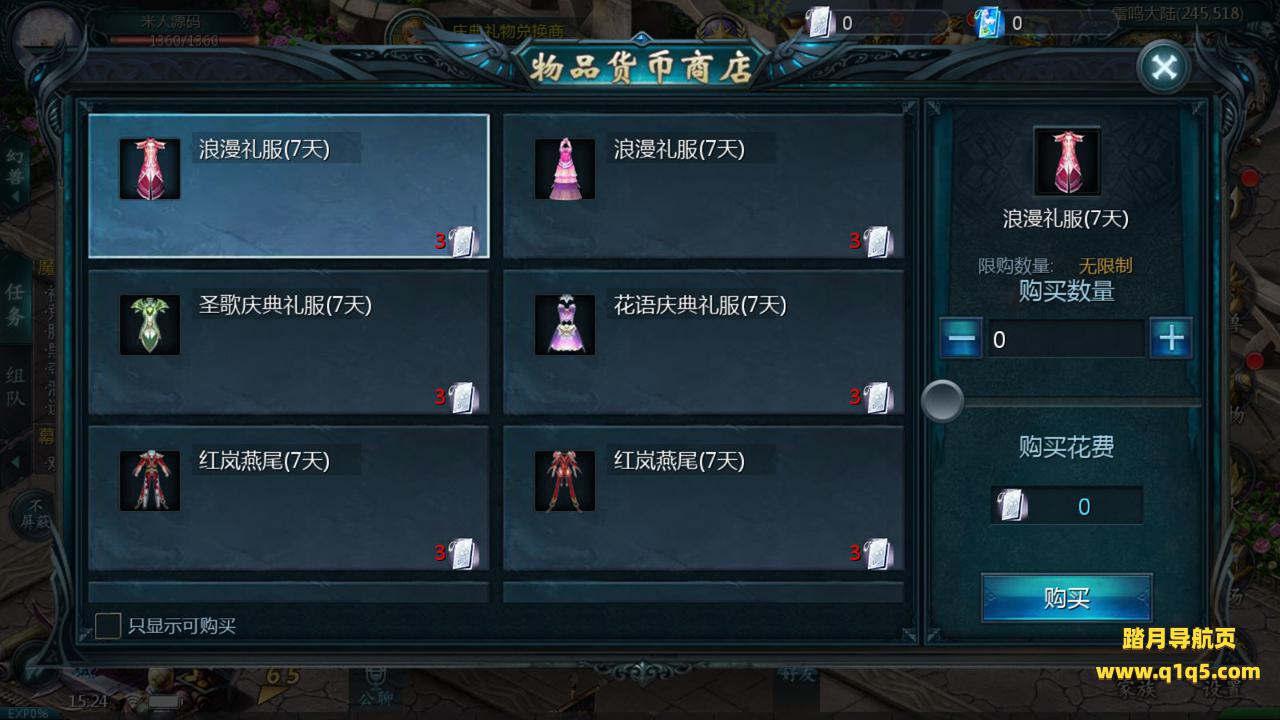Click the 购买数量 quantity input field
The width and height of the screenshot is (1280, 720).
point(1066,340)
